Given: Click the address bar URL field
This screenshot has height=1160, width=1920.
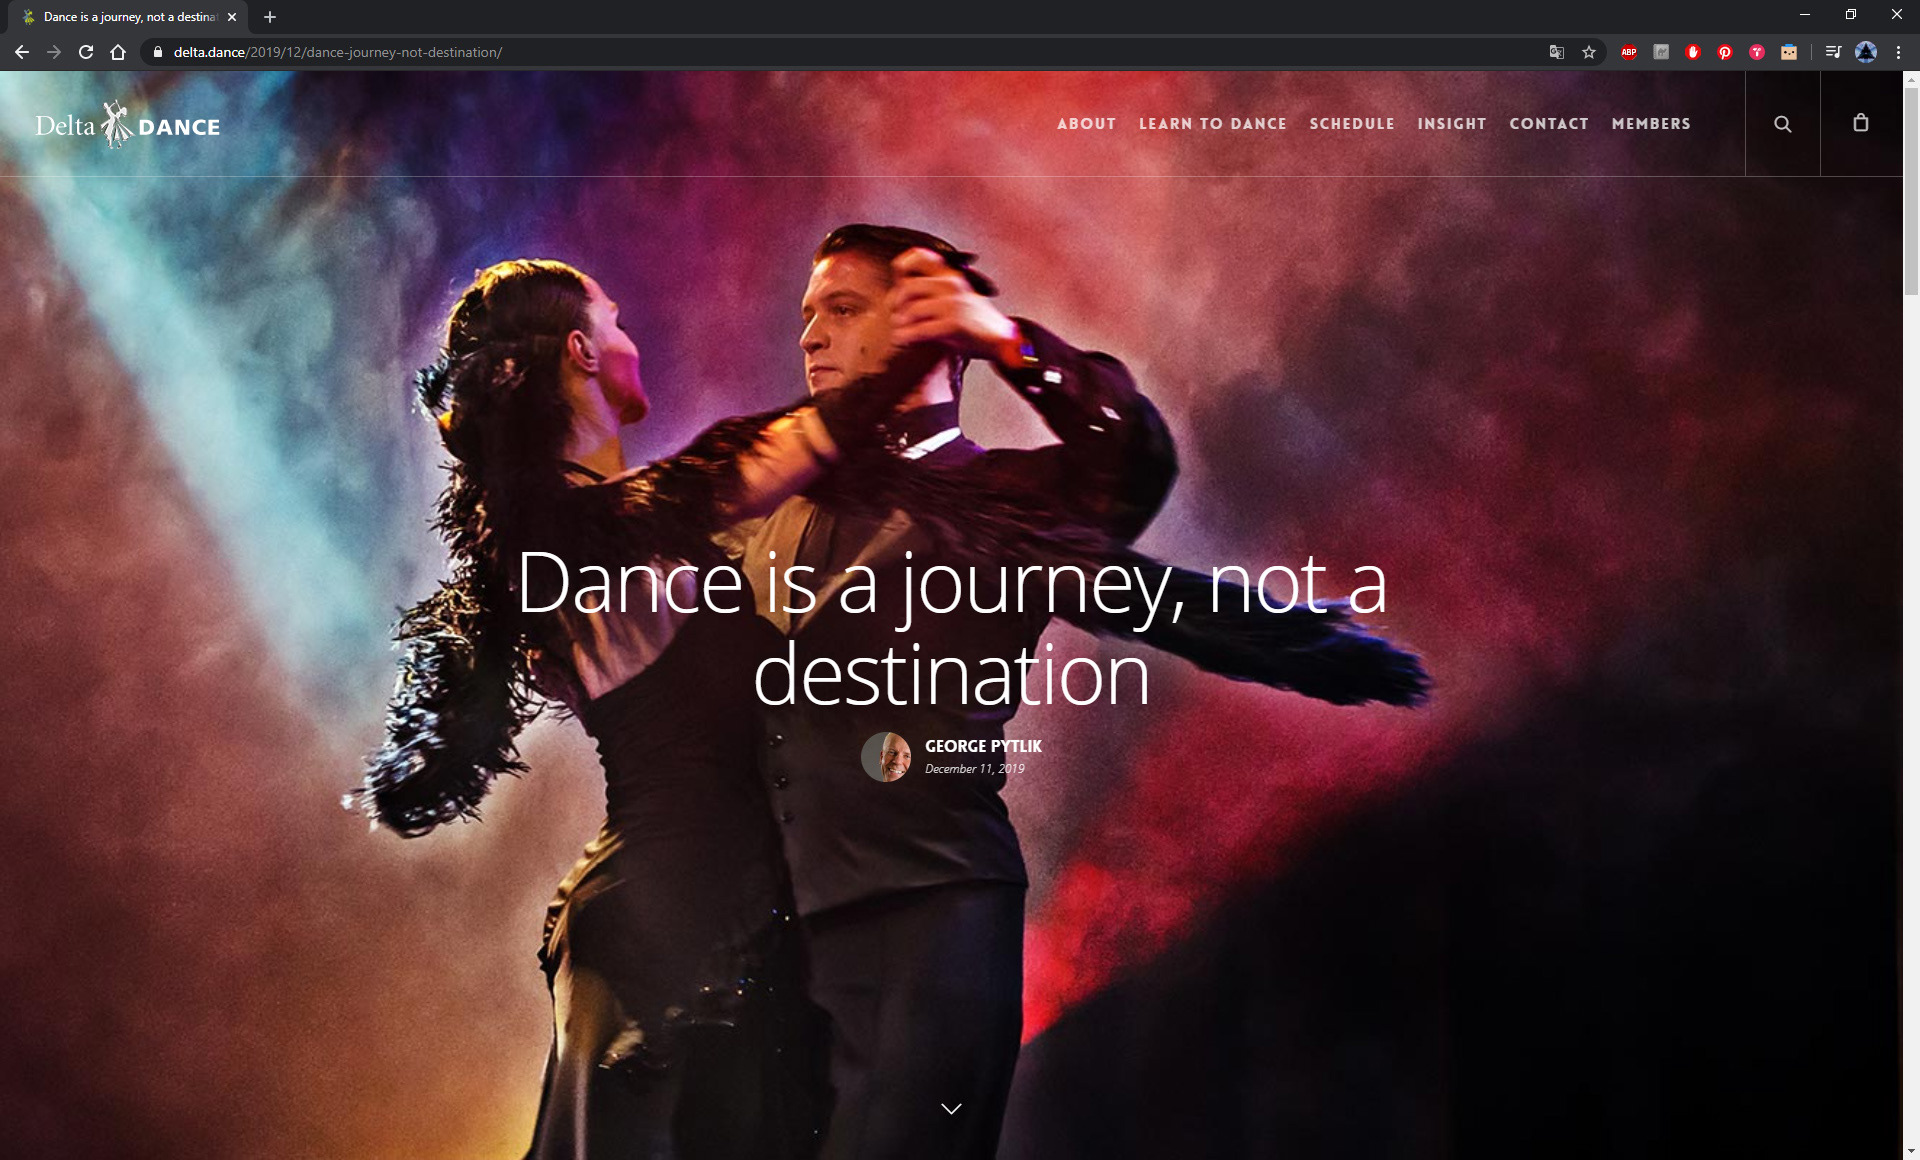Looking at the screenshot, I should pyautogui.click(x=700, y=52).
